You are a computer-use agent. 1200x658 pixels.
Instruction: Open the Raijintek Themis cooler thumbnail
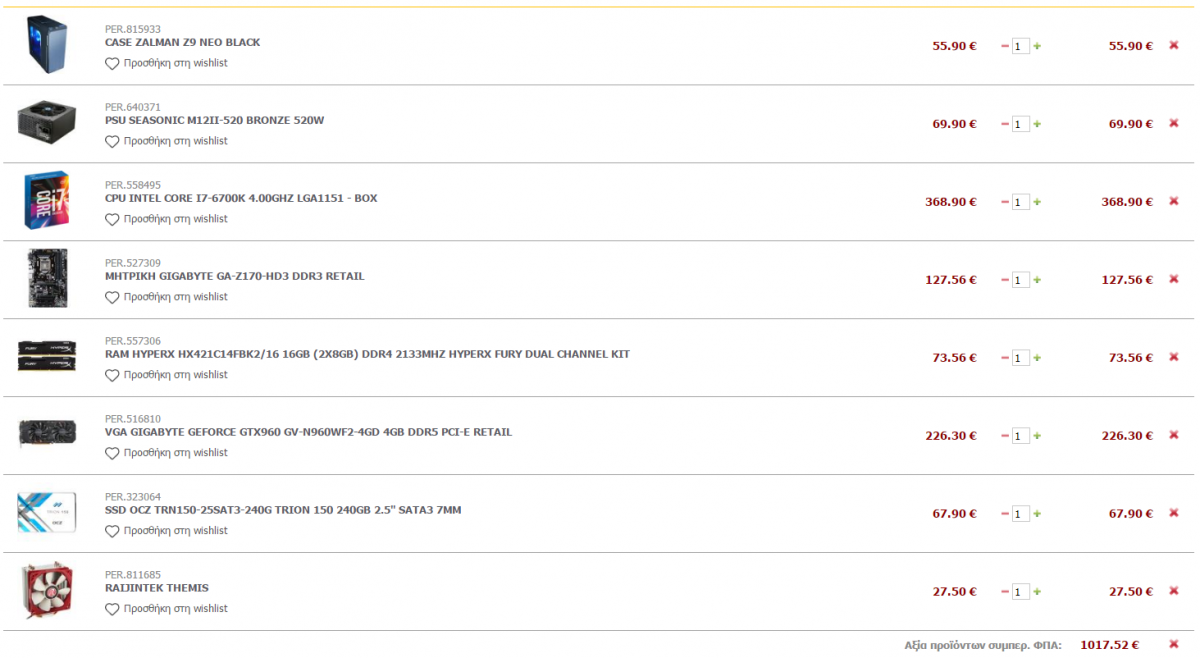coord(47,590)
